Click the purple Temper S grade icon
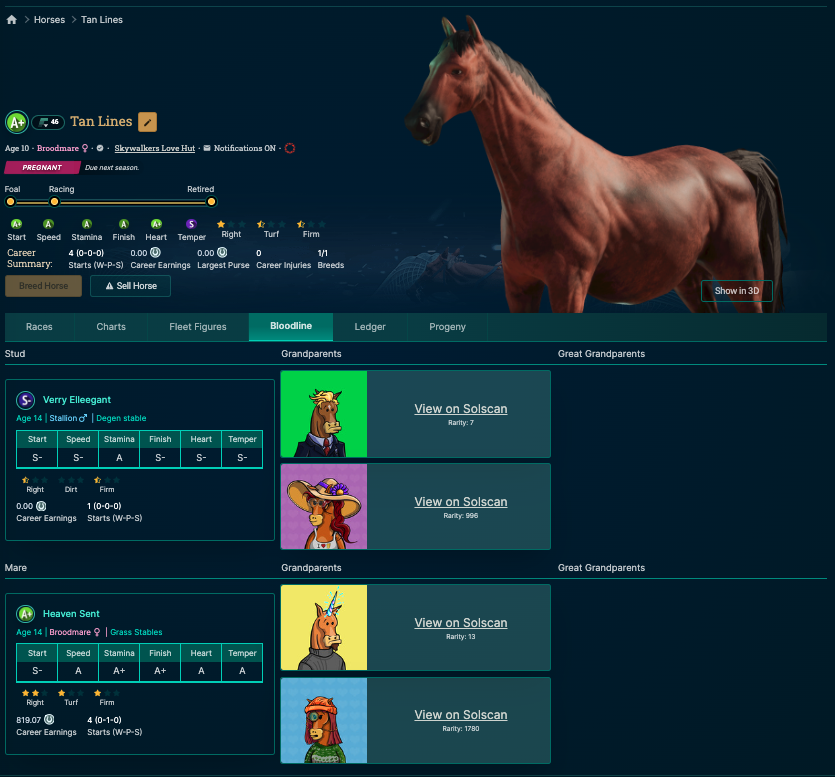Screen dimensions: 835x777 [191, 224]
